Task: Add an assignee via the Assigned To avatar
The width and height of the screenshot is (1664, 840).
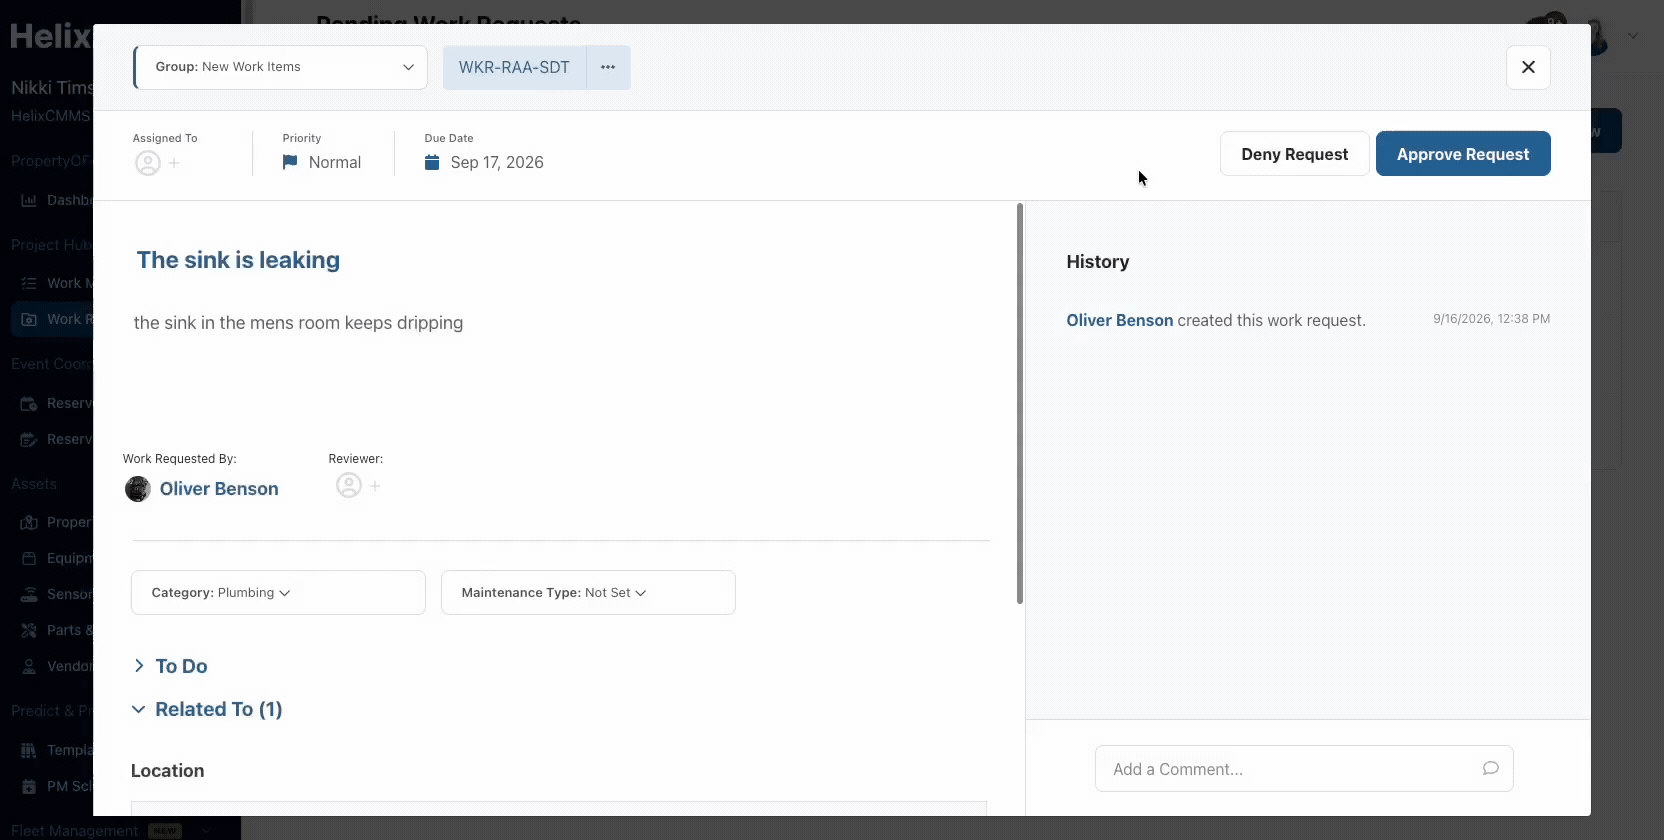Action: coord(148,163)
